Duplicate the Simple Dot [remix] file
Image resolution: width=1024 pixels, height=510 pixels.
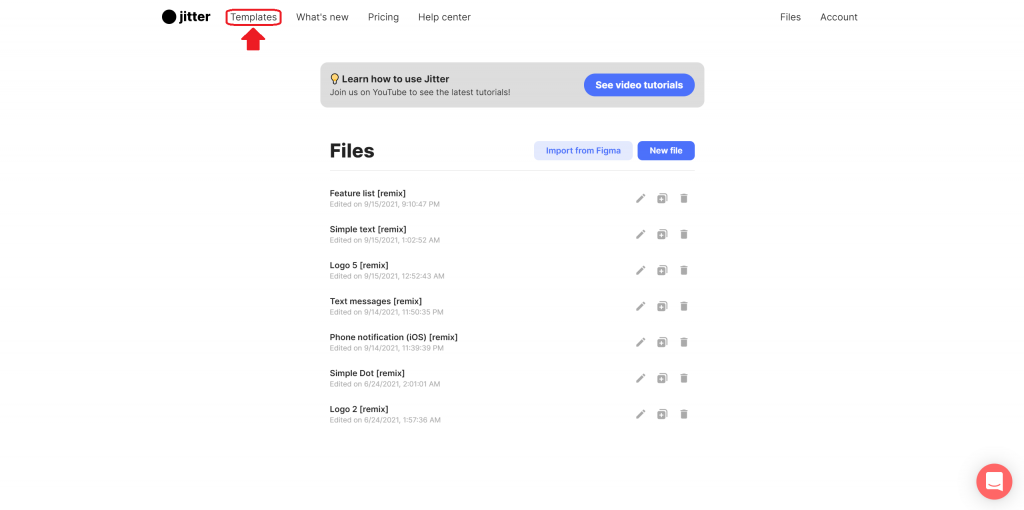point(662,377)
